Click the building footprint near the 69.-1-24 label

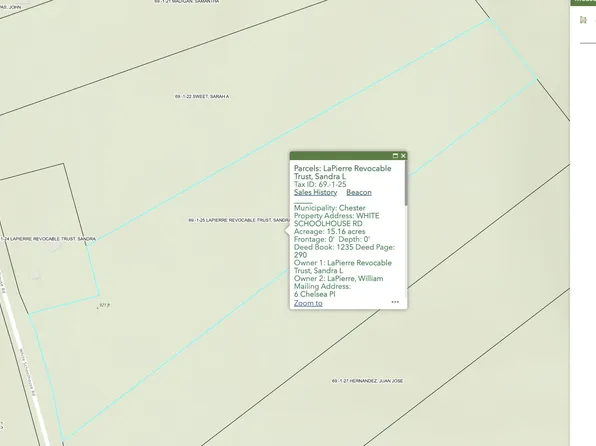click(56, 247)
